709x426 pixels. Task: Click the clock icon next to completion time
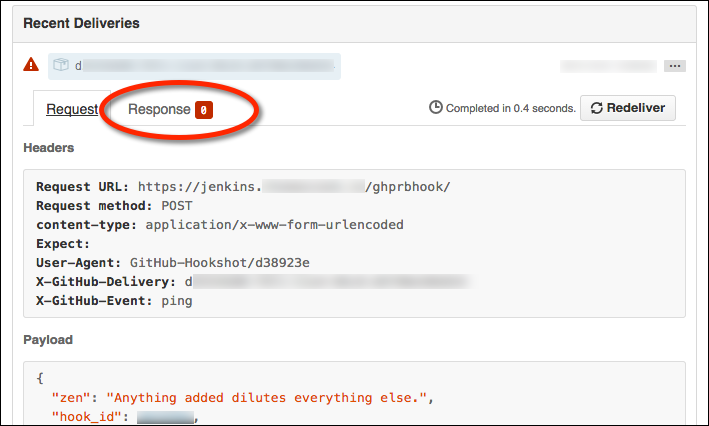435,107
